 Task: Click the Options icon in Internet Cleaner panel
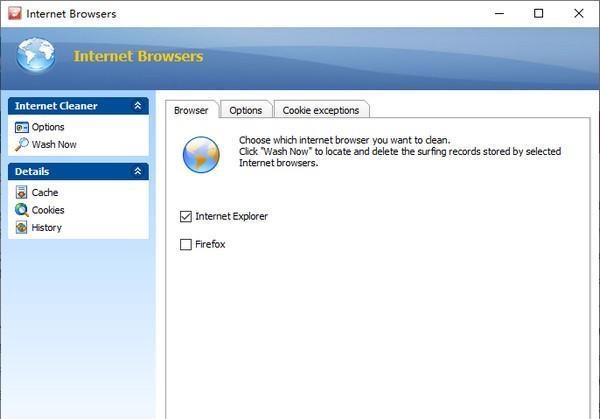click(21, 127)
